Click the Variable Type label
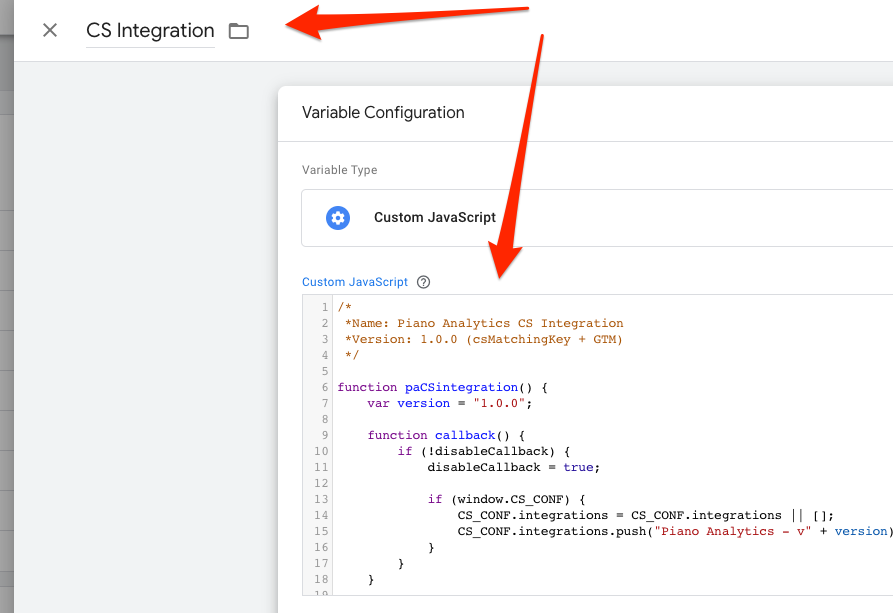Image resolution: width=893 pixels, height=613 pixels. tap(339, 170)
